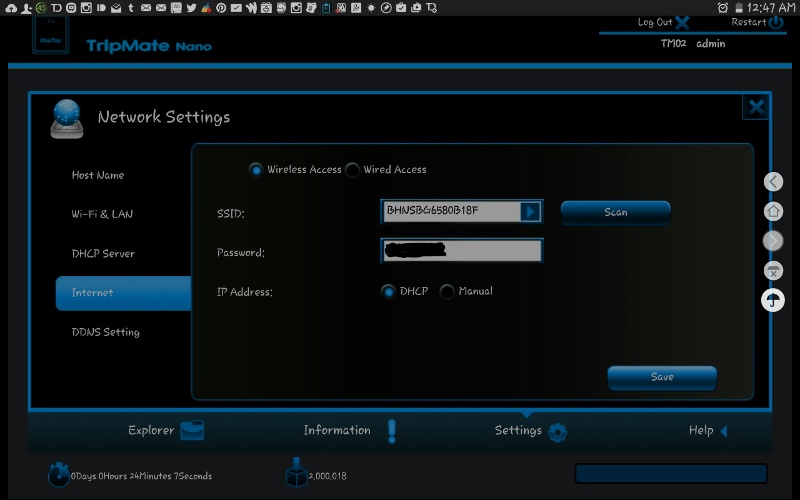Viewport: 800px width, 500px height.
Task: Click the Save button
Action: pyautogui.click(x=662, y=377)
